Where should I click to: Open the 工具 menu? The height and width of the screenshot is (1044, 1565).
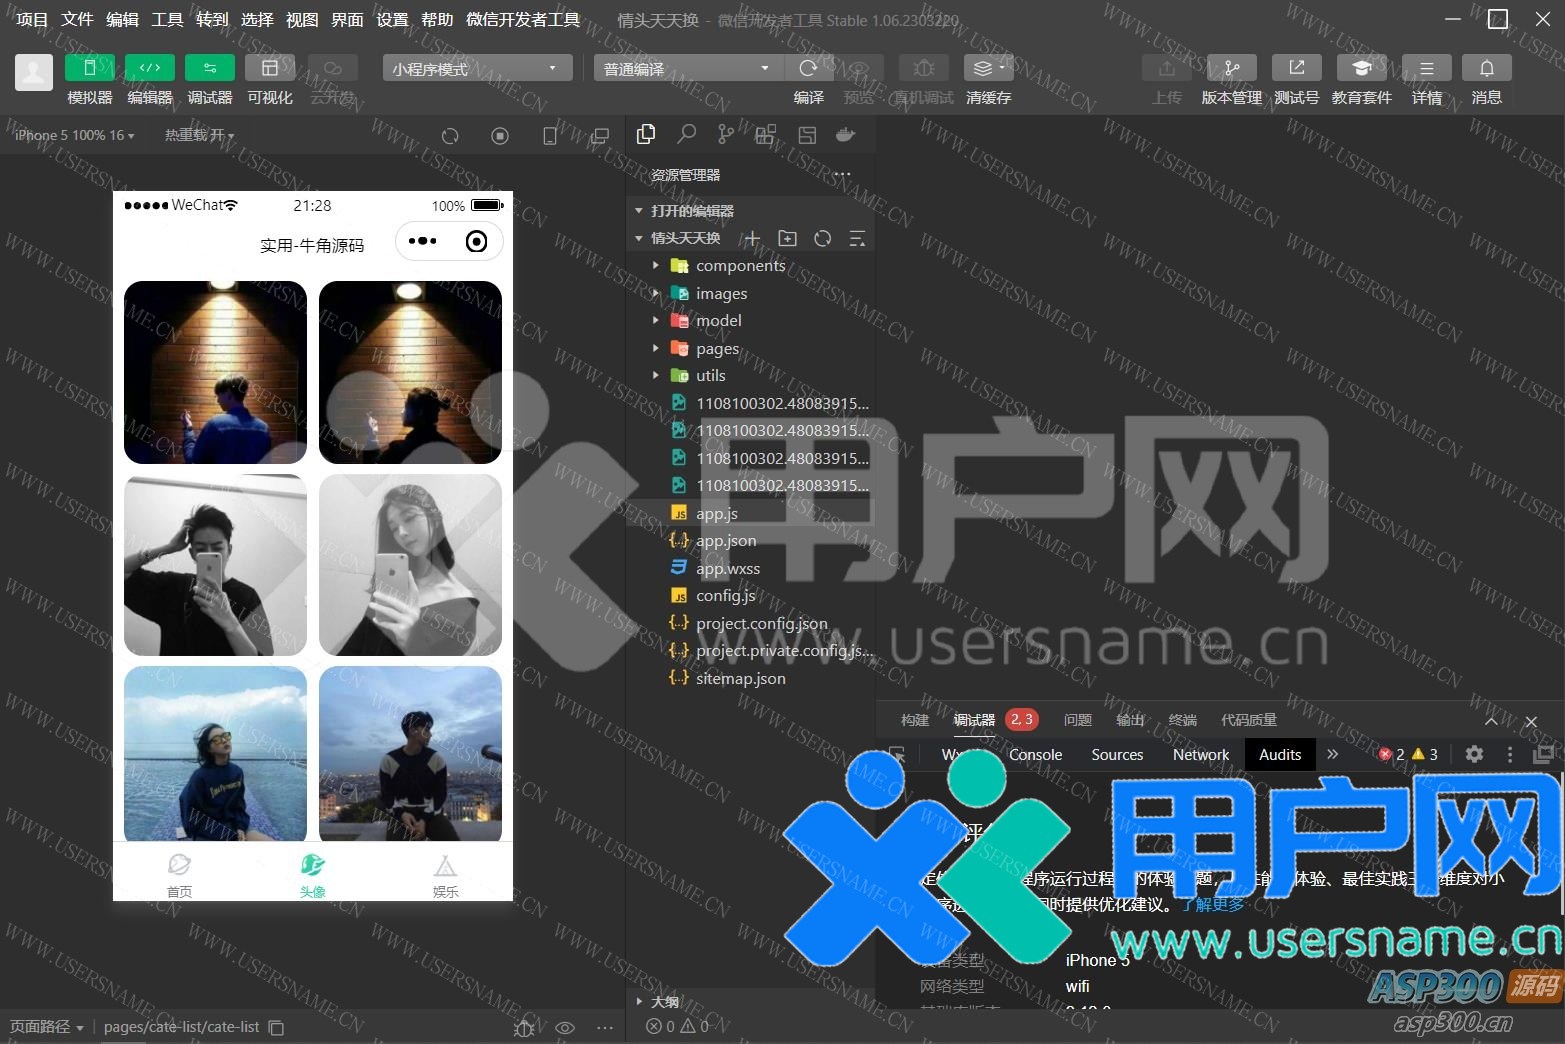coord(167,19)
